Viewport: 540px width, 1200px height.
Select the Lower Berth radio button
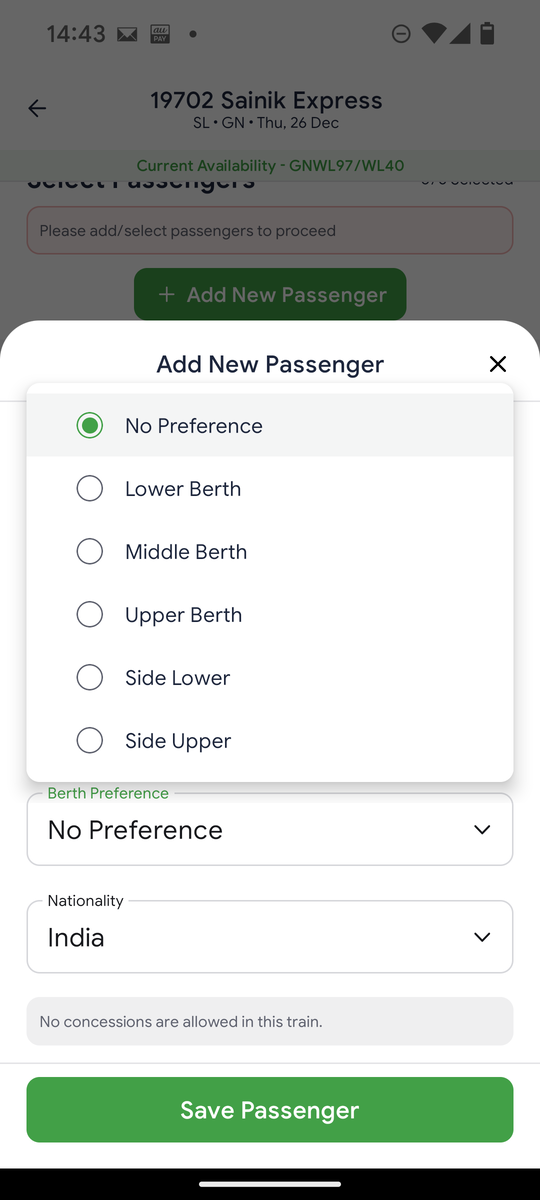click(x=89, y=489)
